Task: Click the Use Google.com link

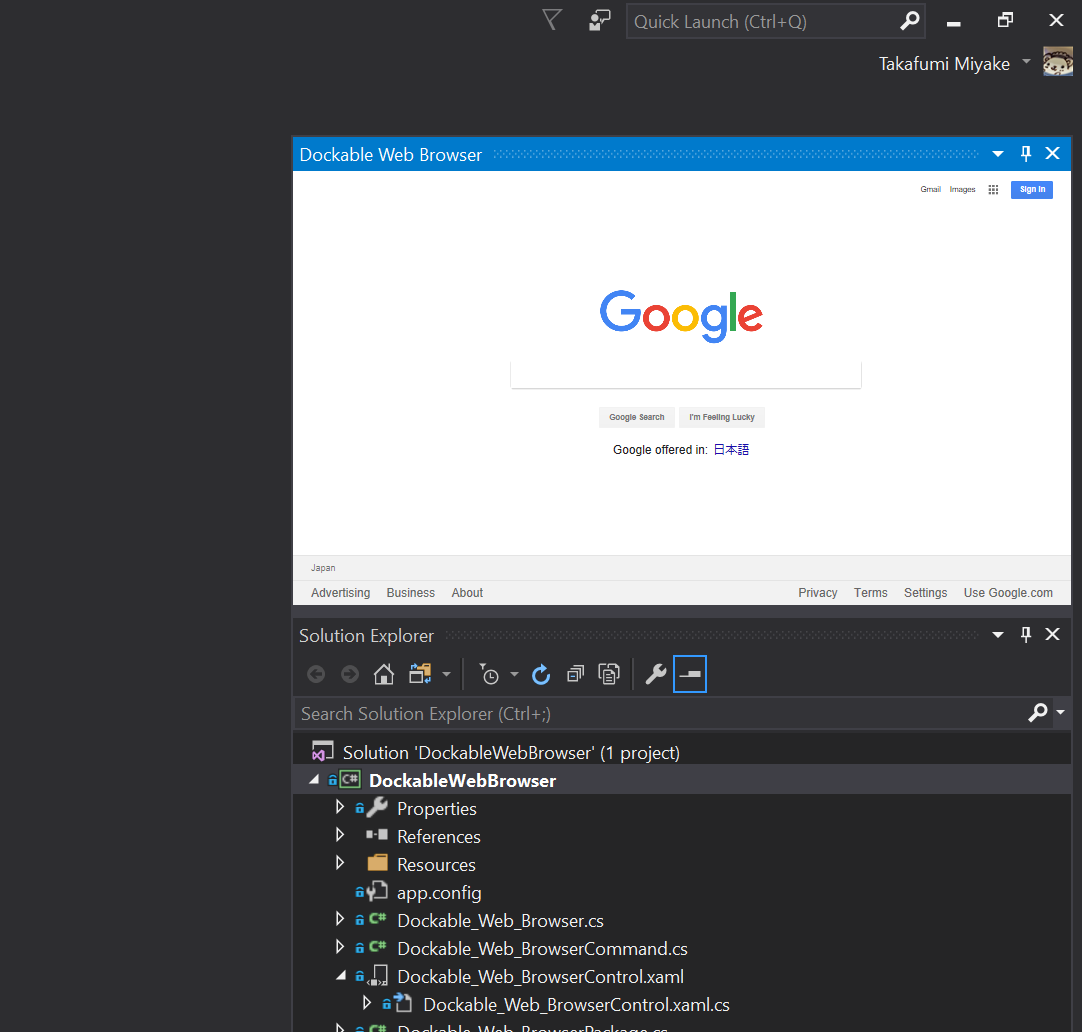Action: click(x=1008, y=593)
